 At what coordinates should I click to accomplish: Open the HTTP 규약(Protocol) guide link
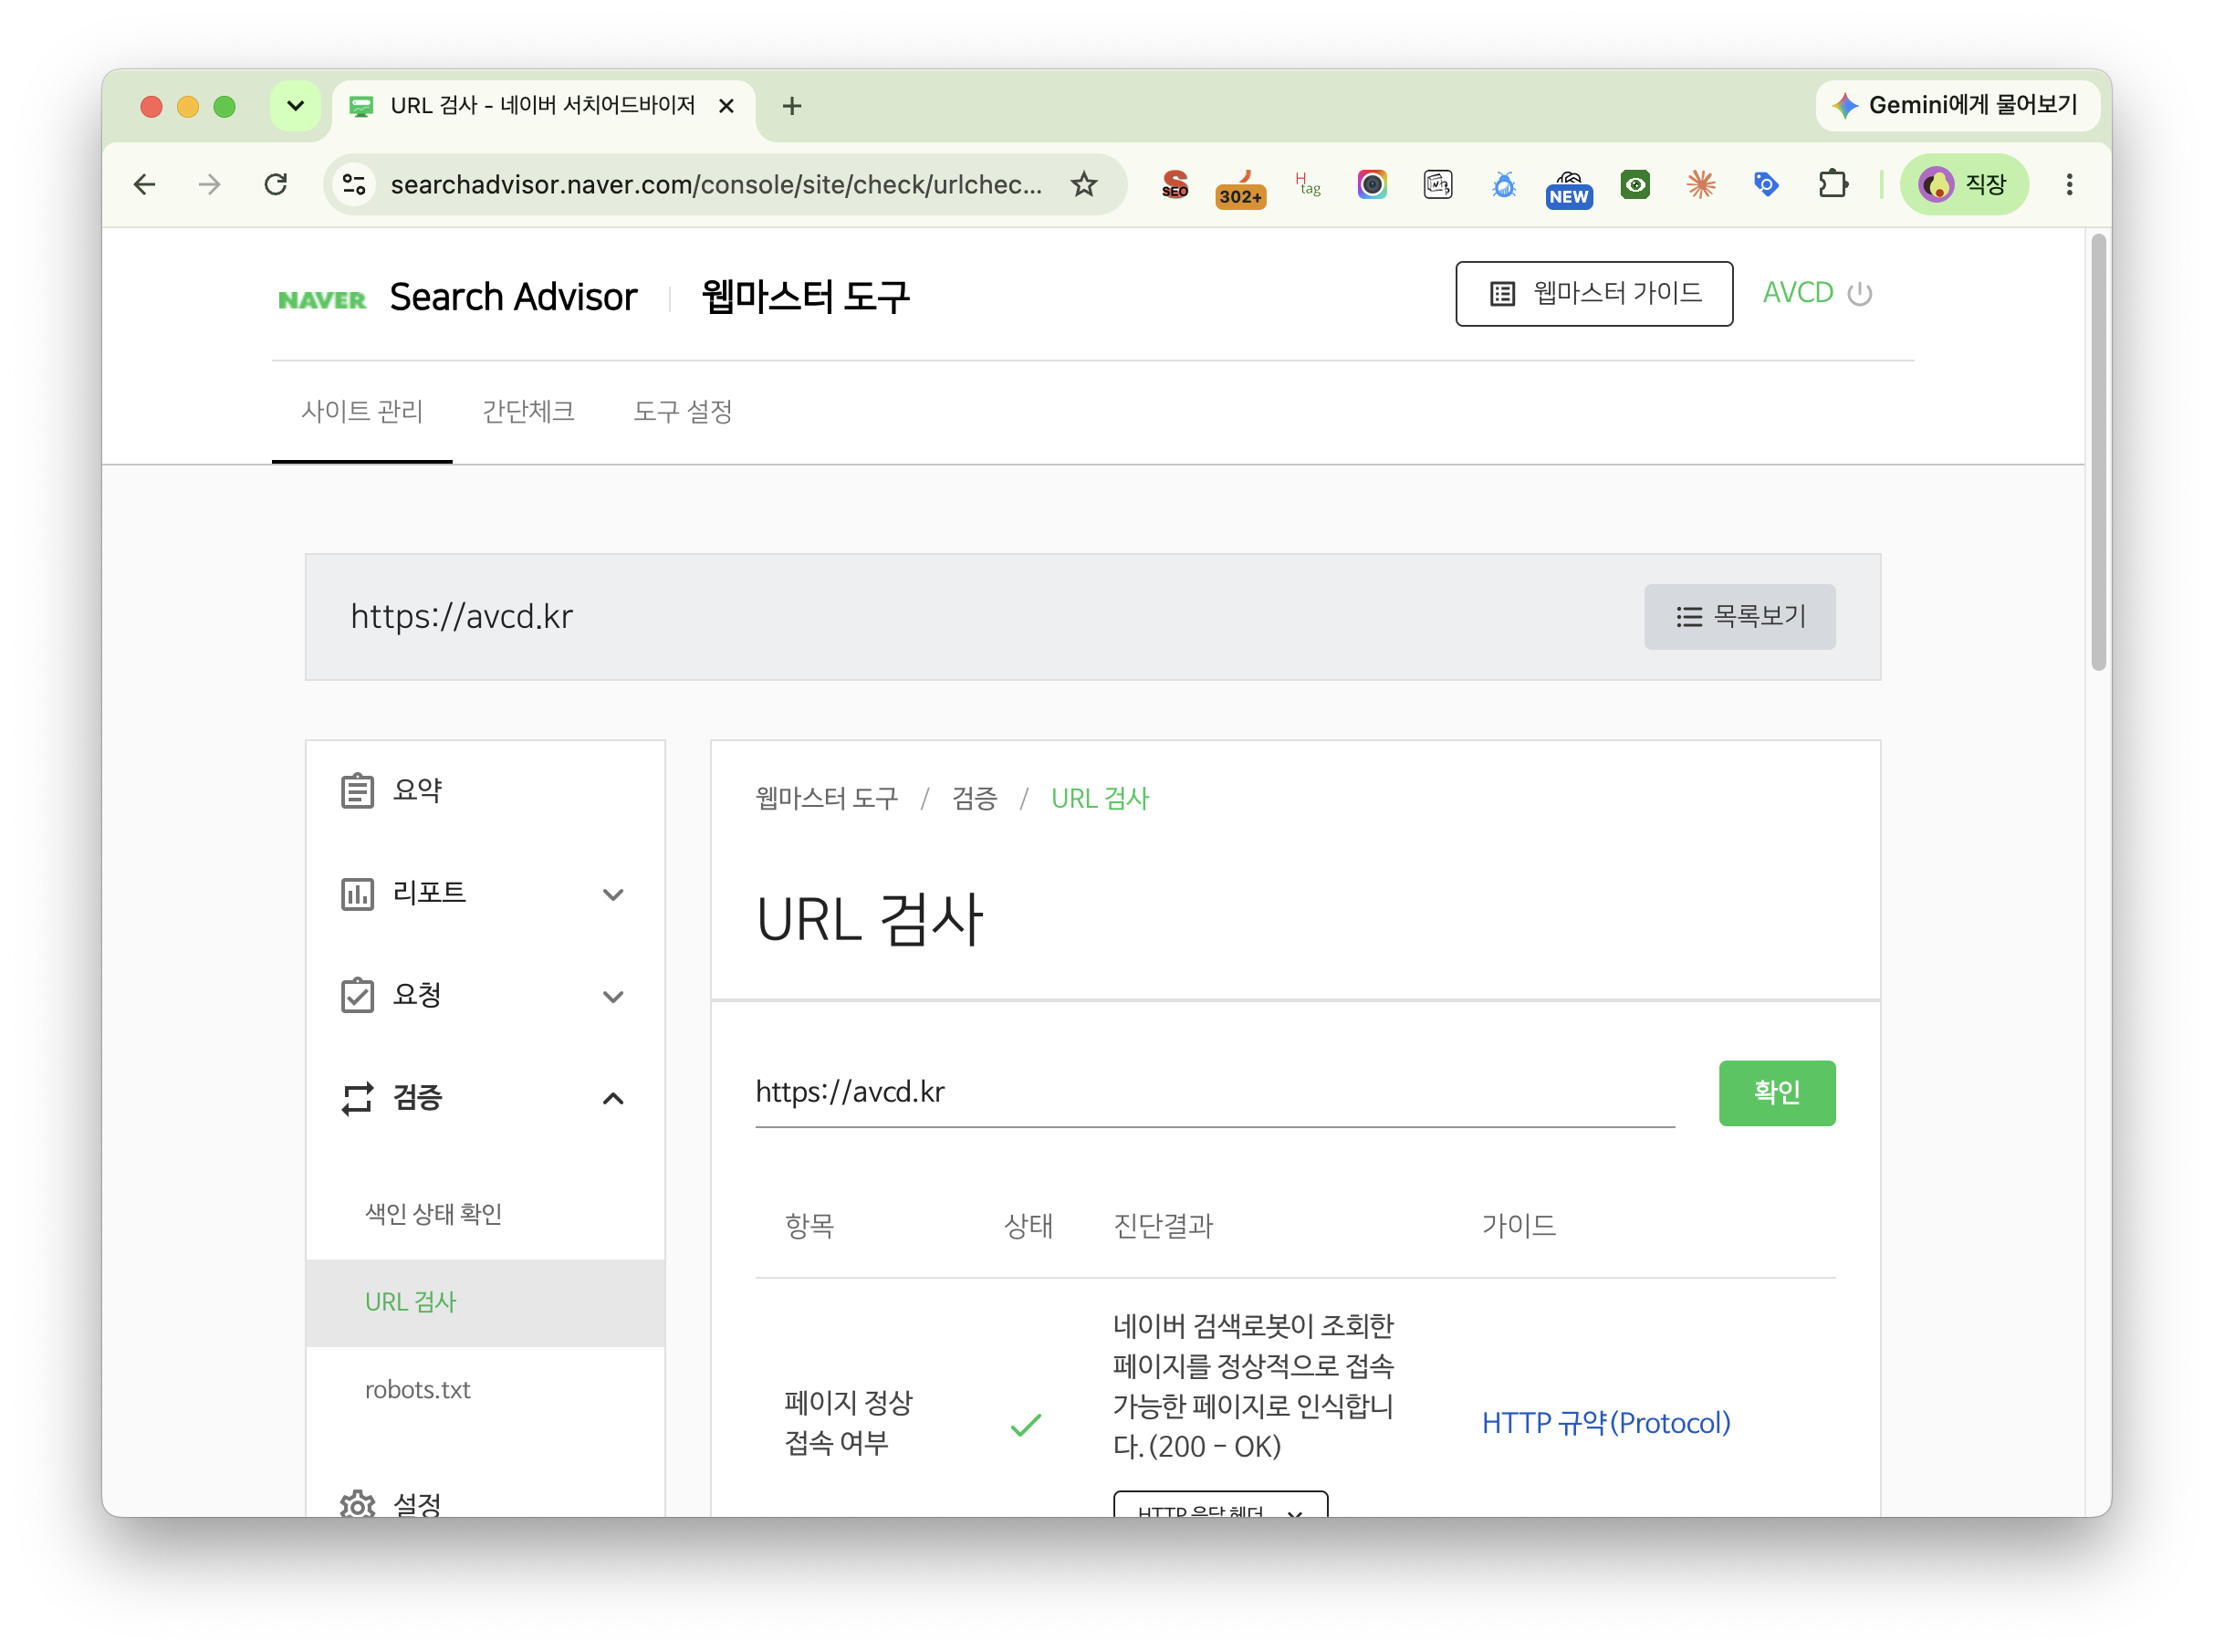coord(1605,1422)
